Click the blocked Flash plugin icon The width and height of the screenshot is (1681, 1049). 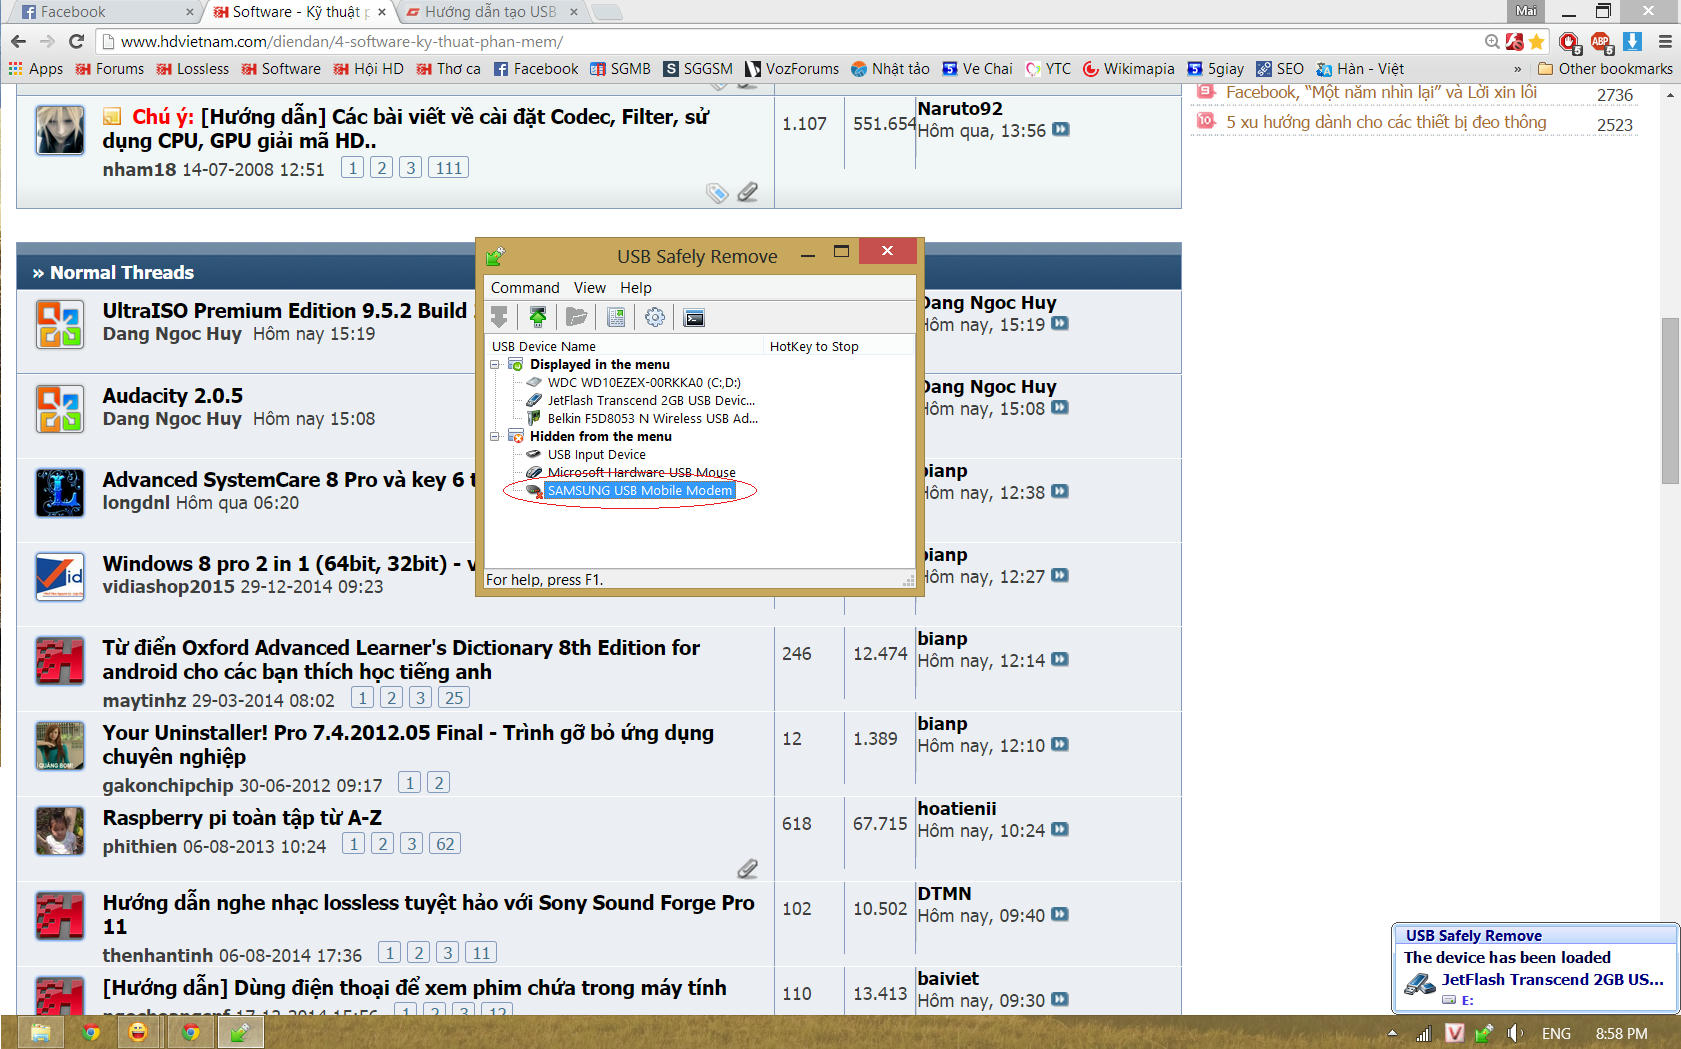coord(1514,41)
